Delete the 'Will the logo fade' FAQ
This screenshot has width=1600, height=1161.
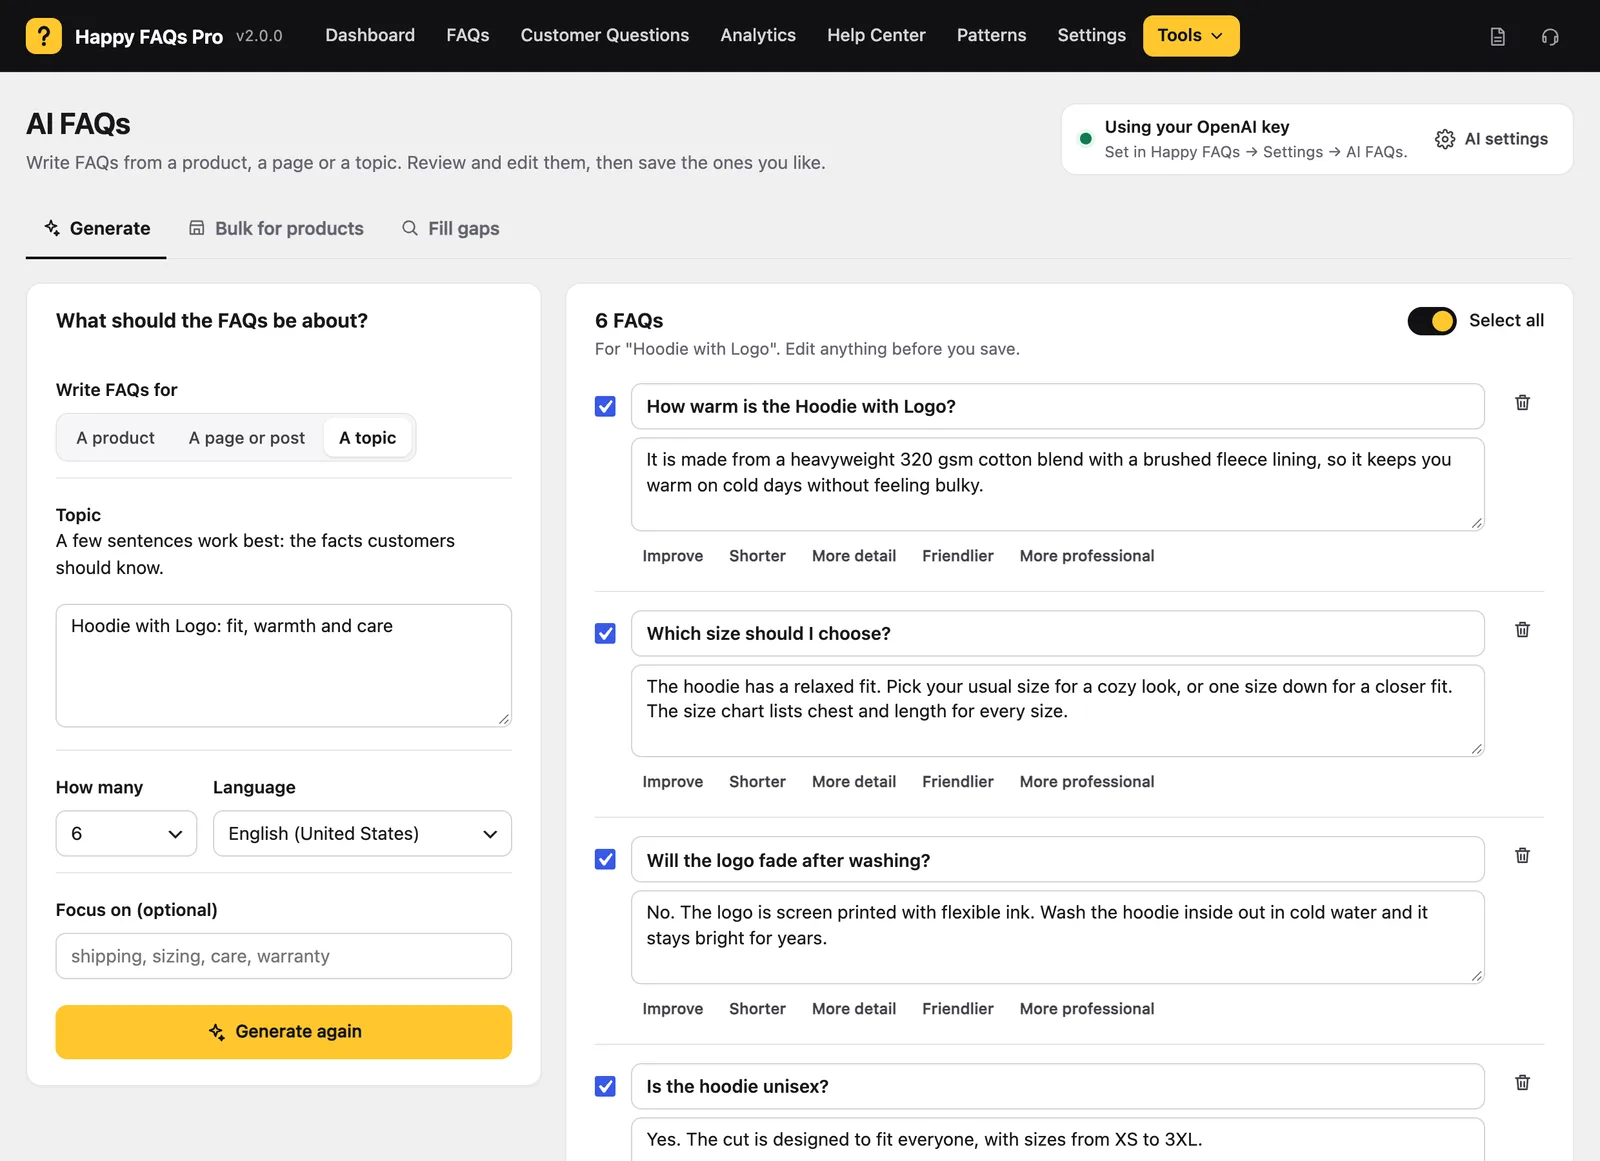(x=1522, y=856)
